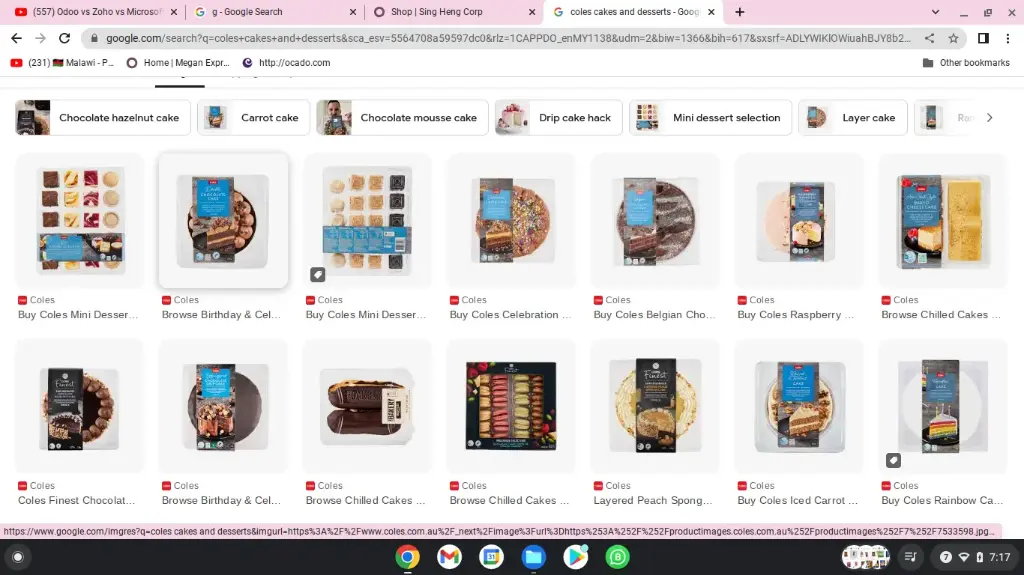Launch Chrome from the shelf

tap(407, 557)
